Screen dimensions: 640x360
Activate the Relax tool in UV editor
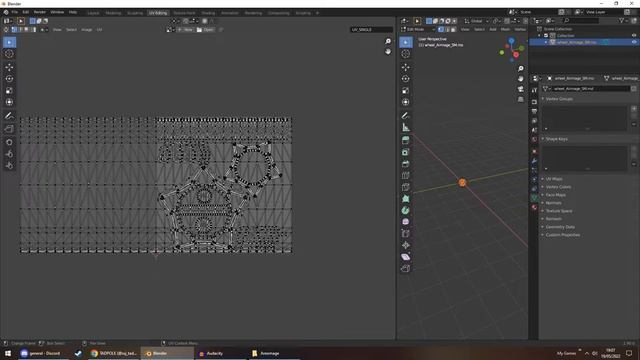(x=9, y=154)
